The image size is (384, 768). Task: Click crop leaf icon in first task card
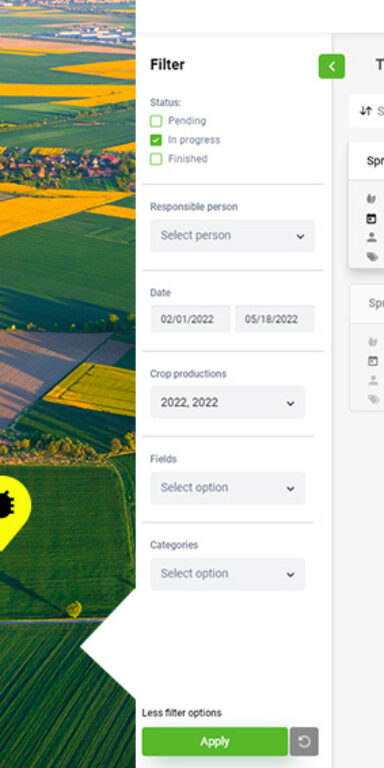click(372, 199)
